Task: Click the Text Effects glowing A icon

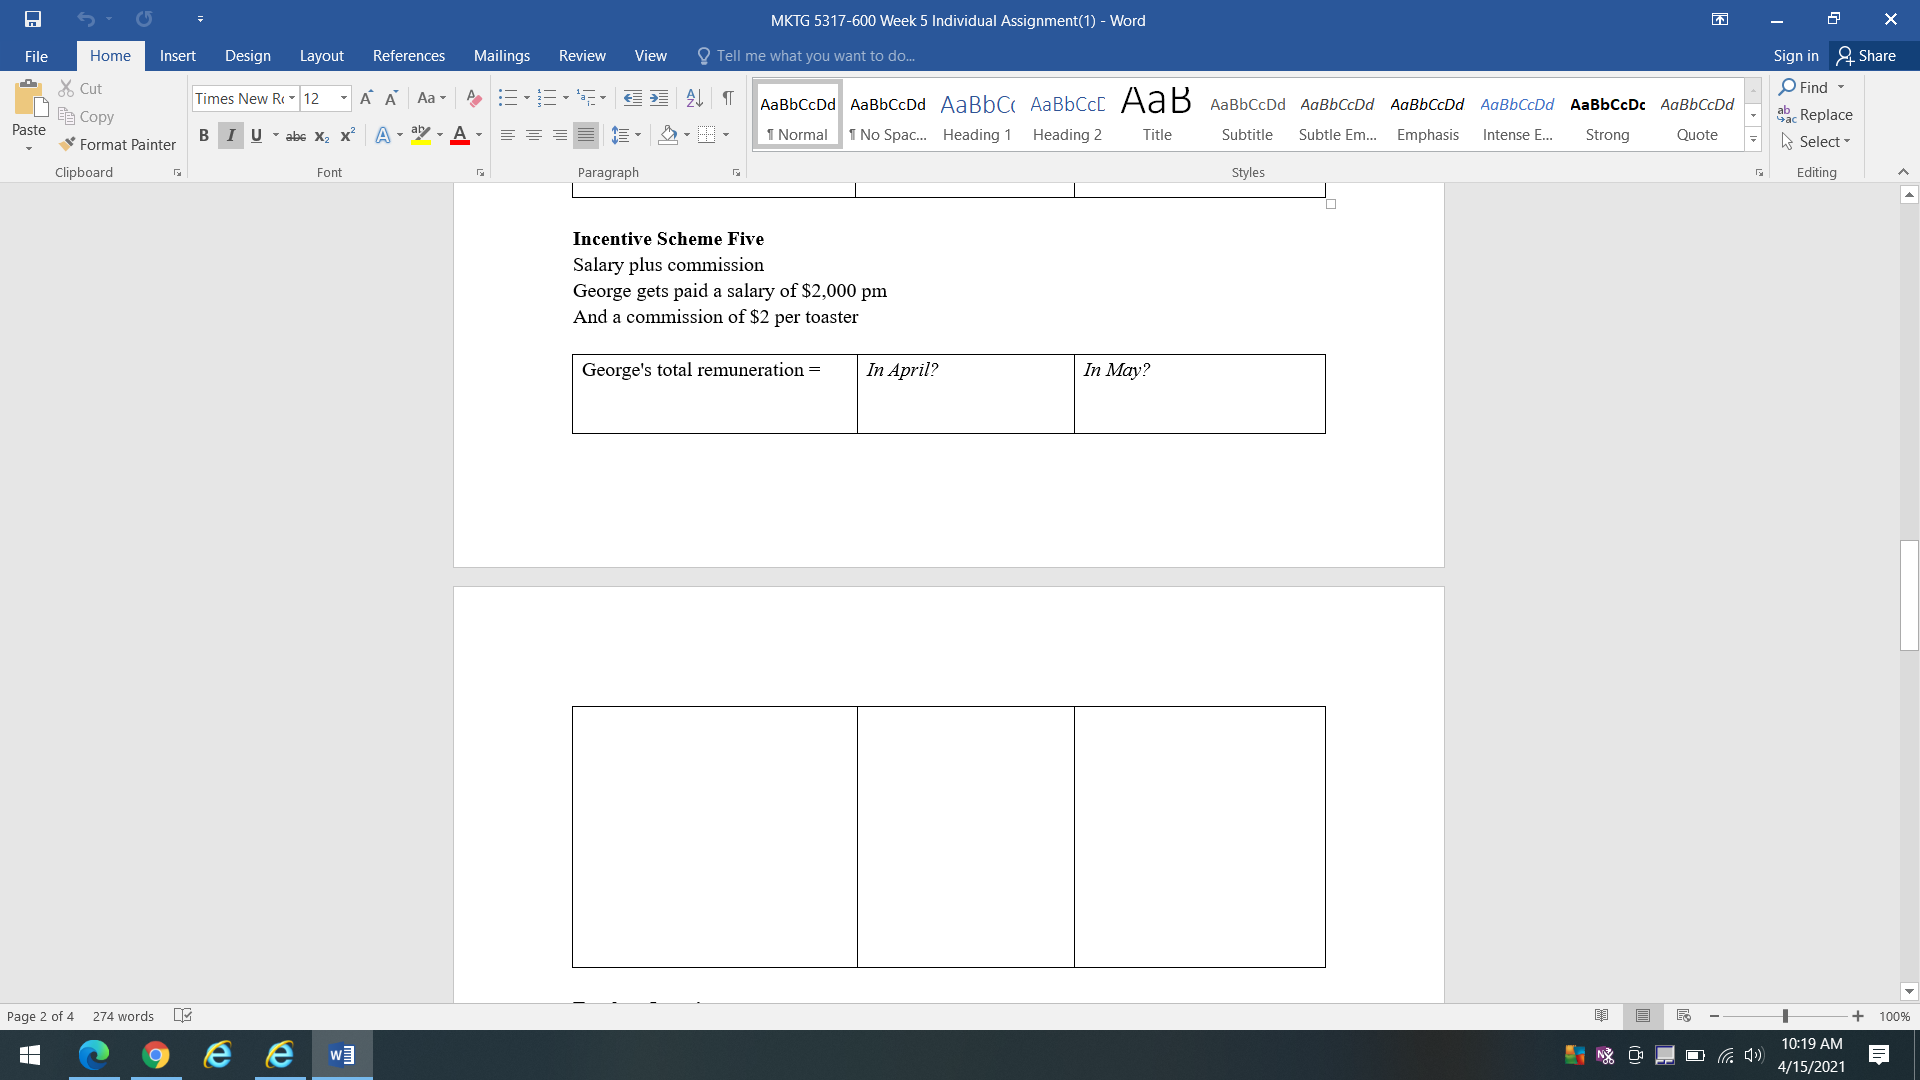Action: [x=383, y=135]
